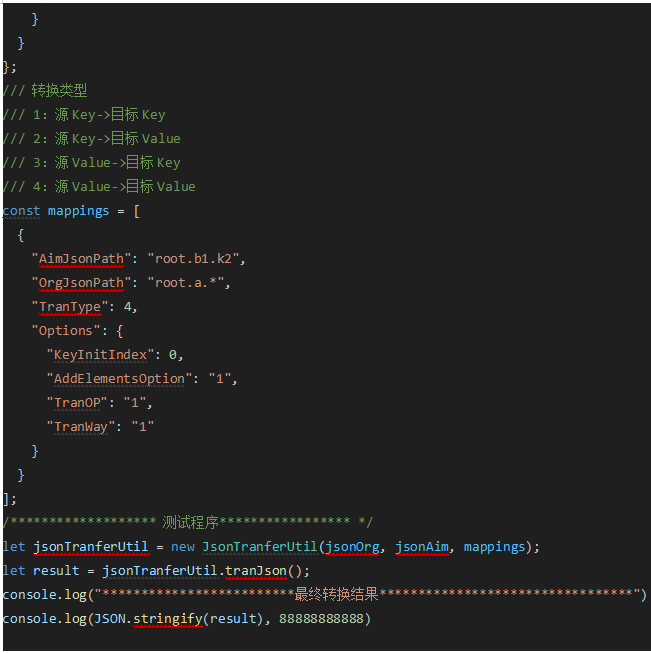The width and height of the screenshot is (651, 653).
Task: Click the tranJson method call
Action: pyautogui.click(x=256, y=571)
